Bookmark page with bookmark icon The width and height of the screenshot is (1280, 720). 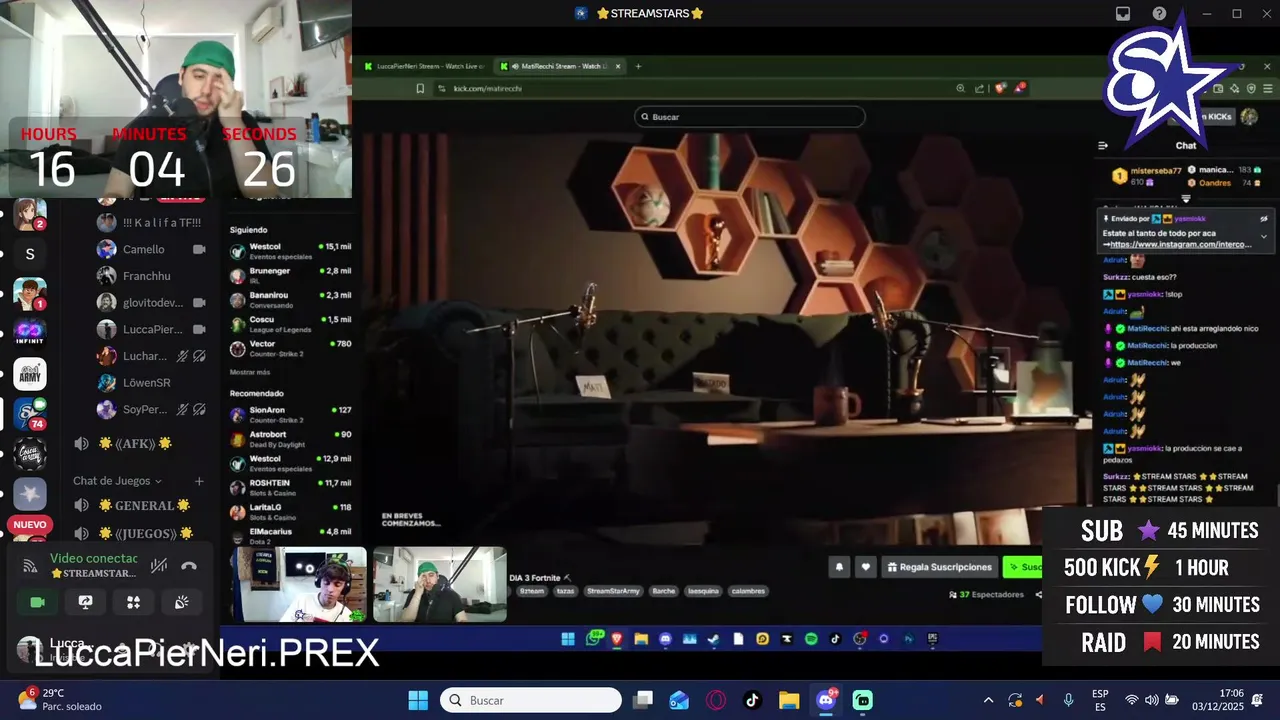421,88
